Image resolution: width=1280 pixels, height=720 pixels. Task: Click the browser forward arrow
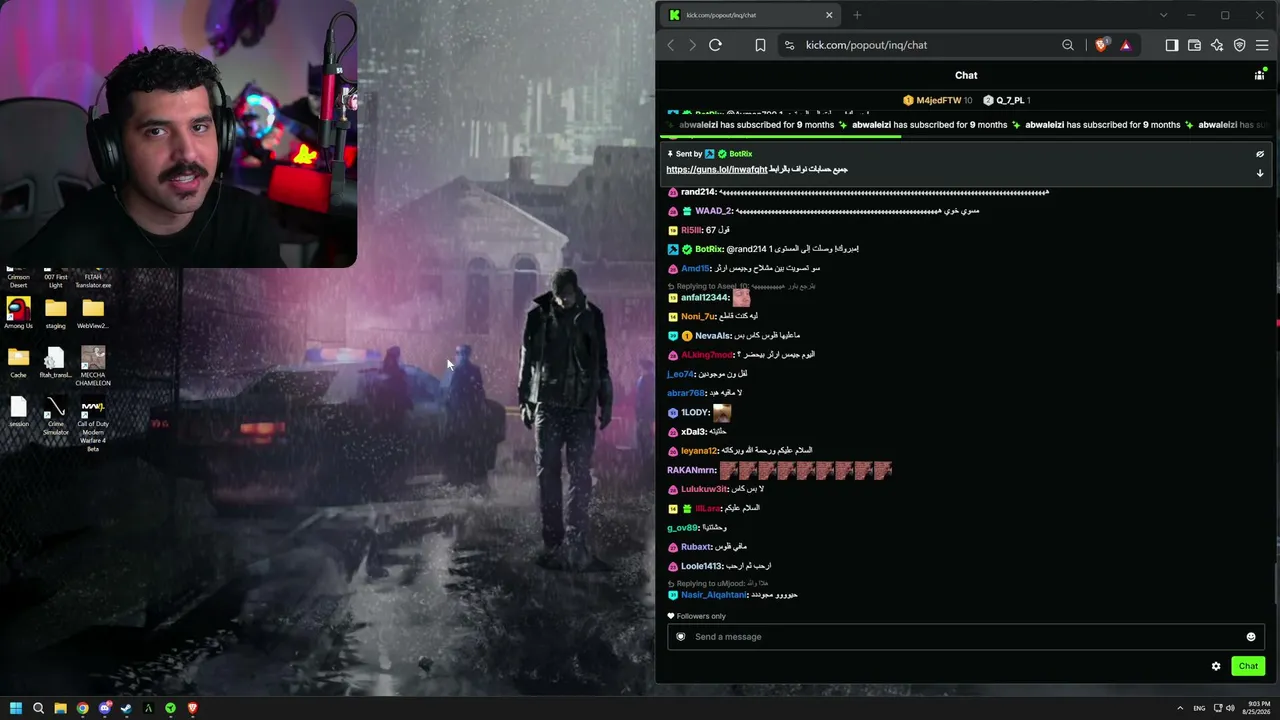(x=692, y=45)
